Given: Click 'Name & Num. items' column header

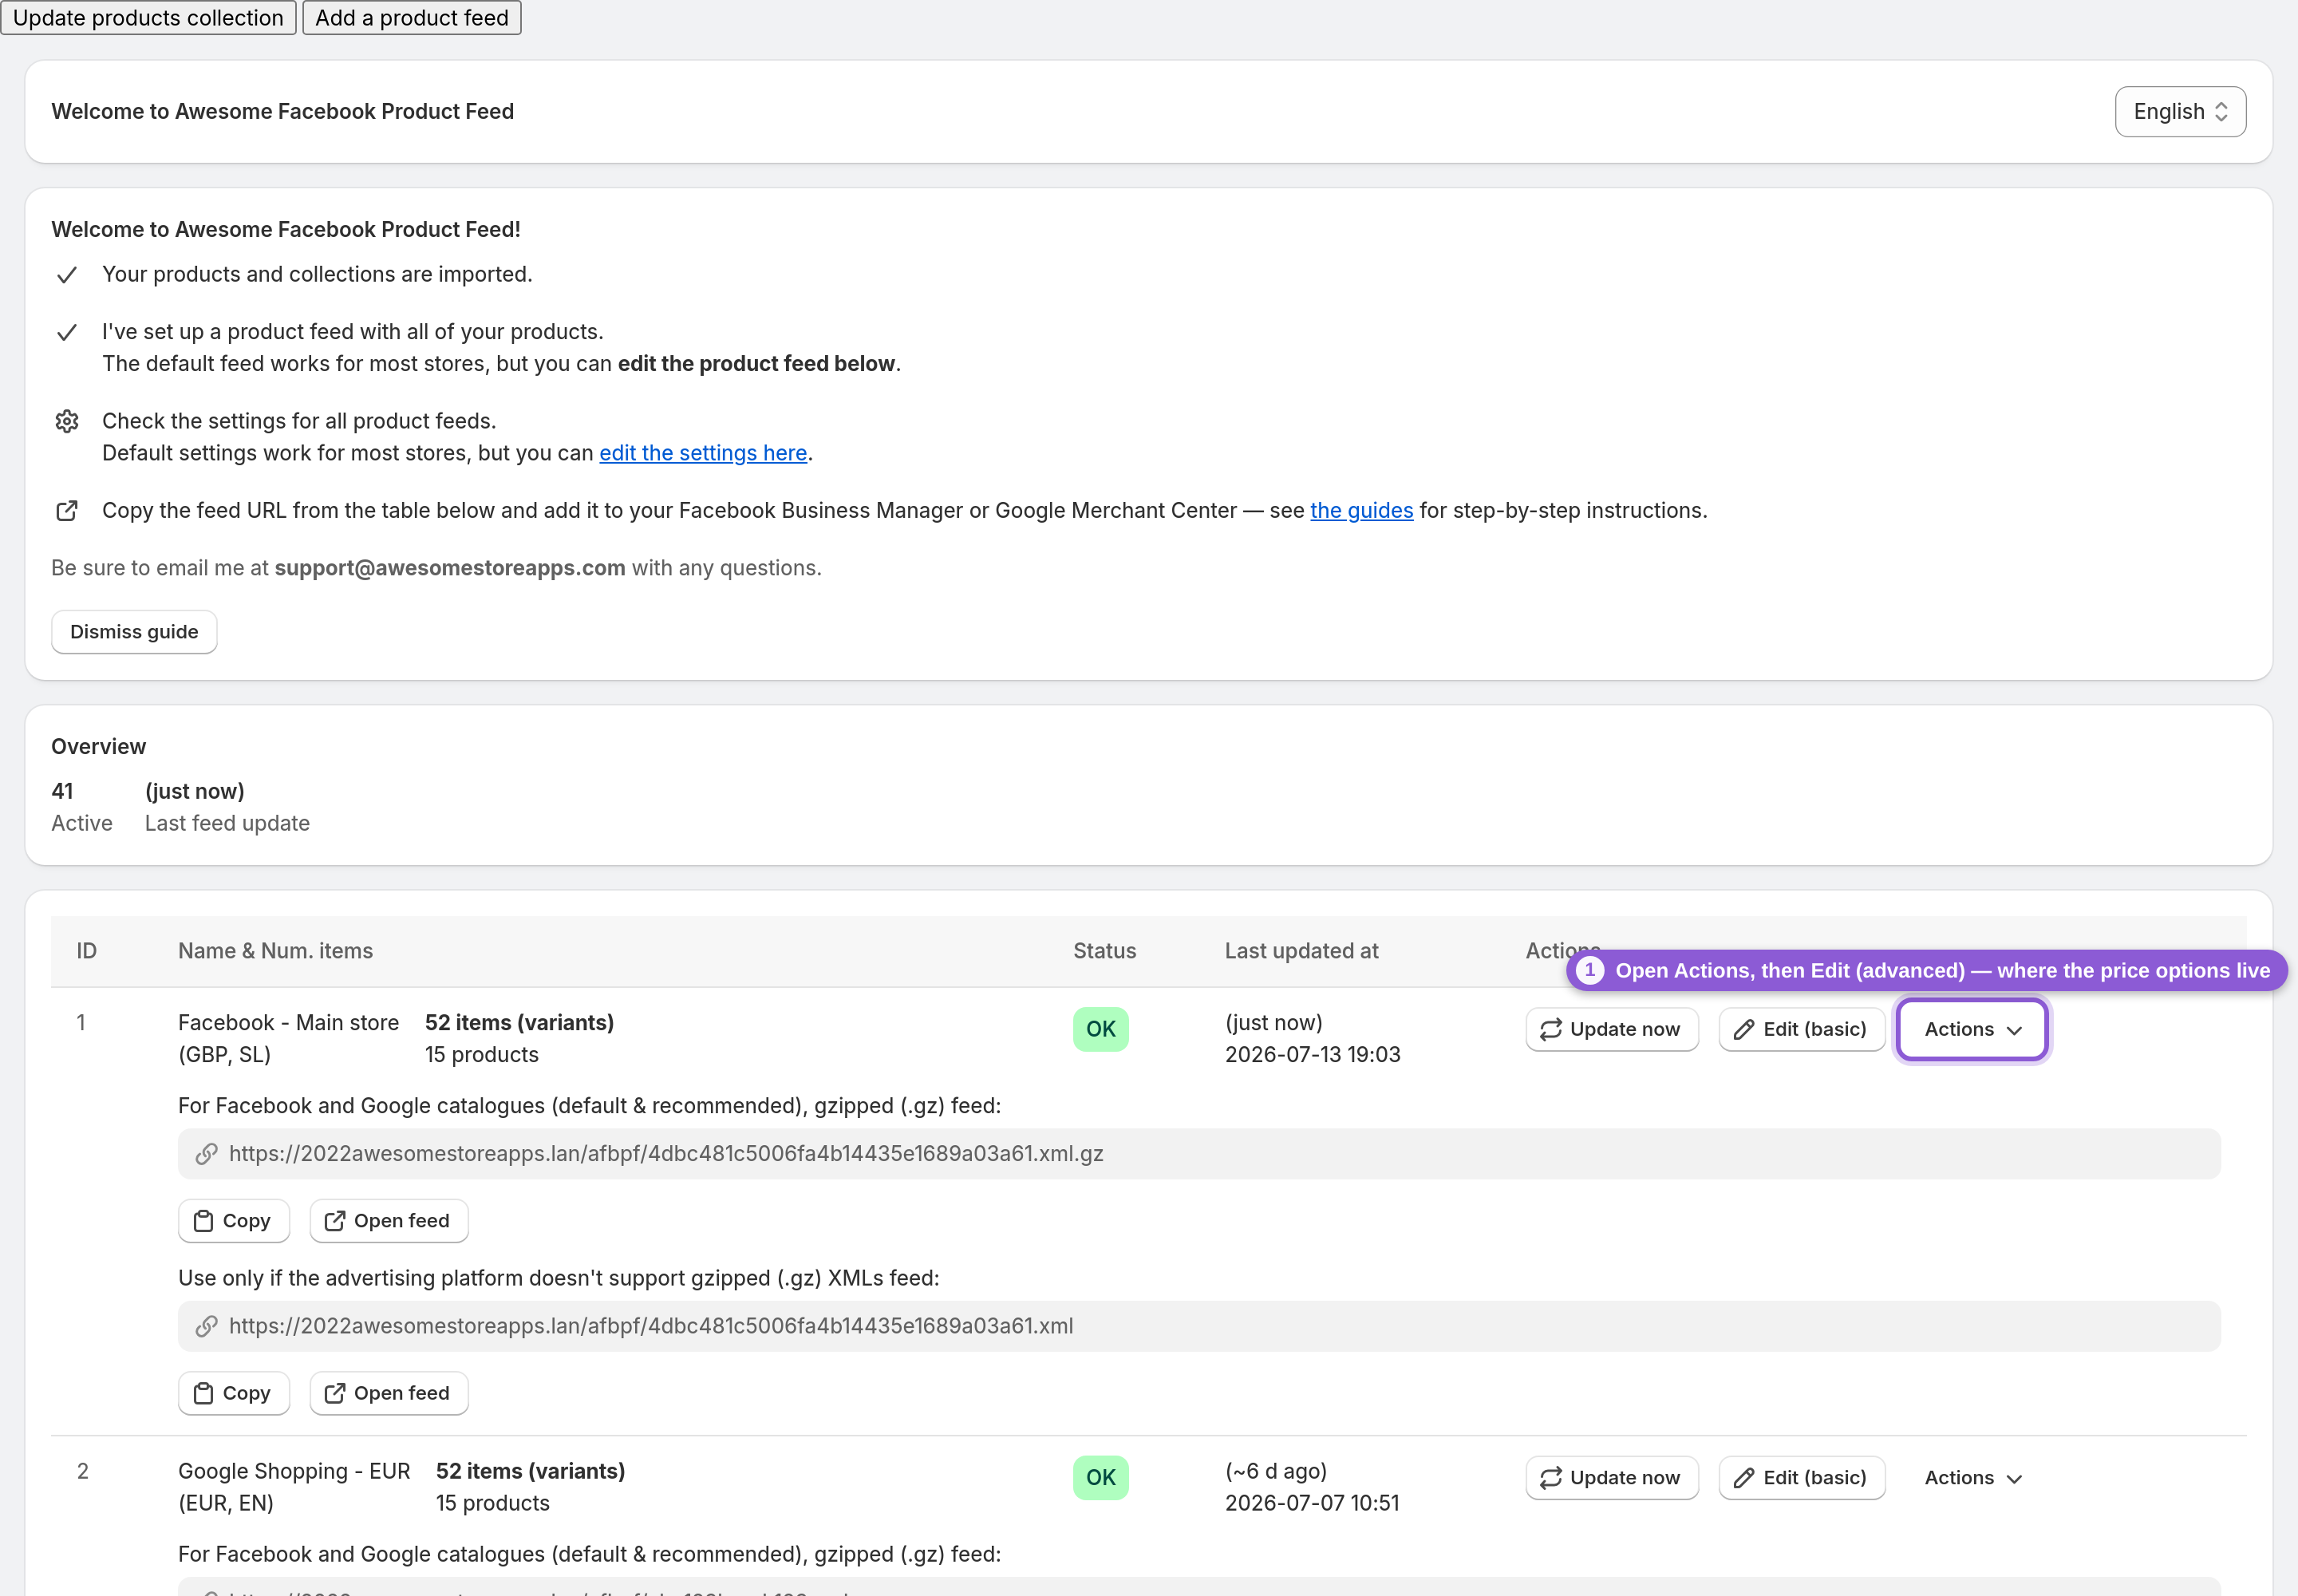Looking at the screenshot, I should click(275, 951).
